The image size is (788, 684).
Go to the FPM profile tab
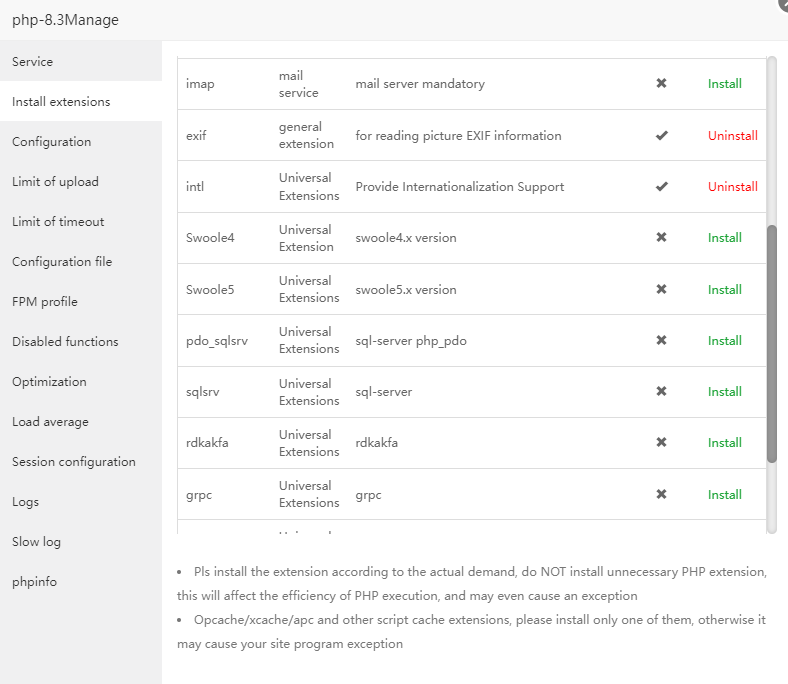click(44, 302)
